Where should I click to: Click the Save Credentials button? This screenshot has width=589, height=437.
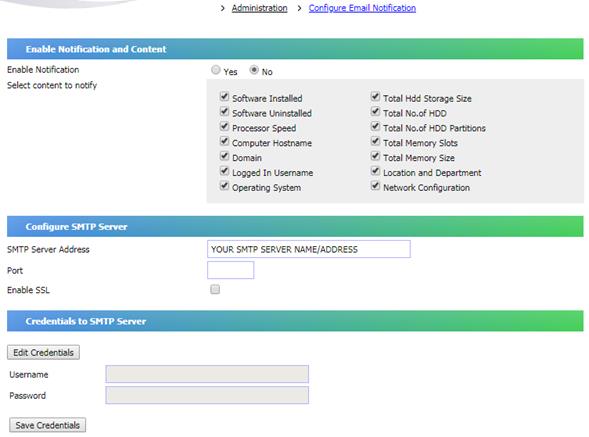(x=47, y=425)
